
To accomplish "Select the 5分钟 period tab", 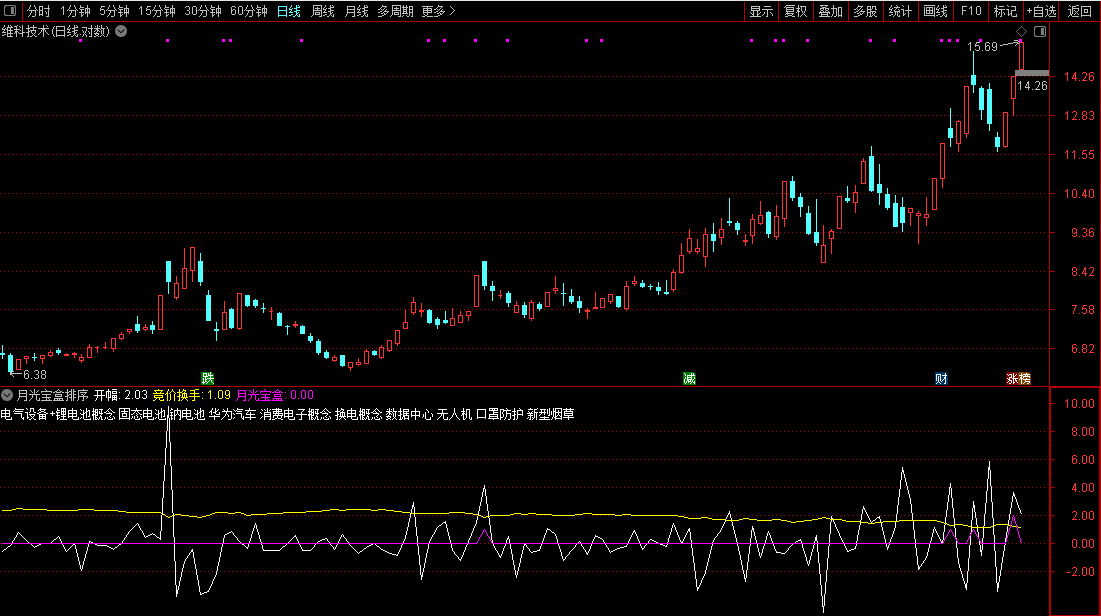I will click(x=114, y=11).
